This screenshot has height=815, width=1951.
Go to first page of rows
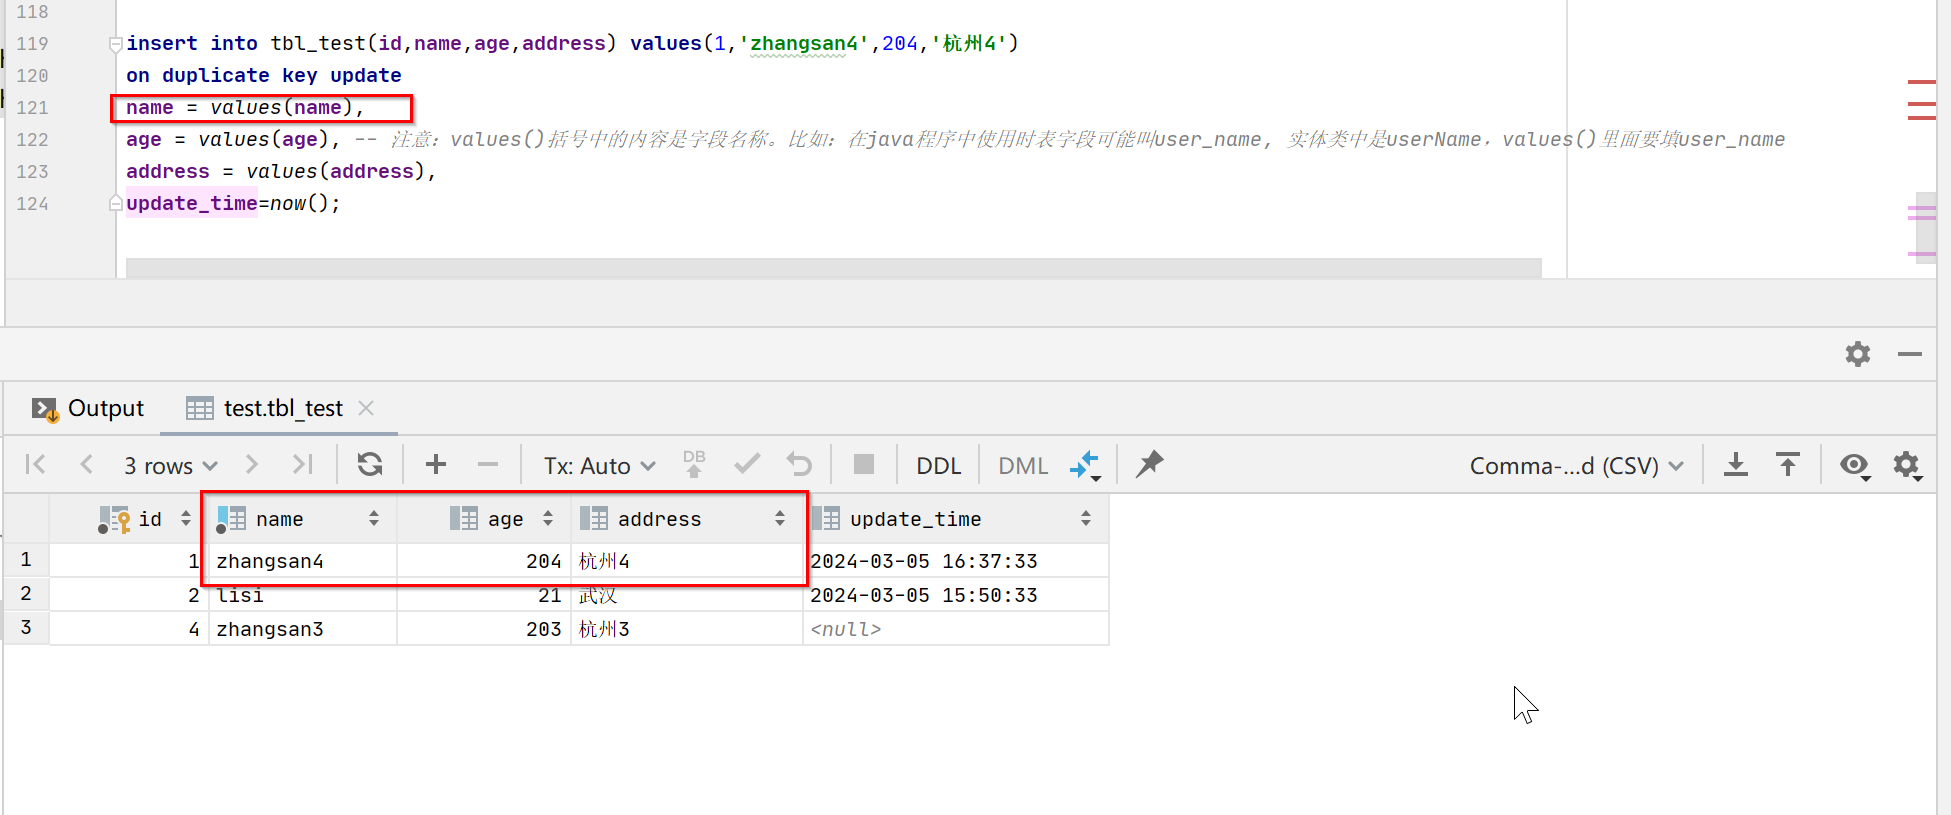(x=36, y=465)
